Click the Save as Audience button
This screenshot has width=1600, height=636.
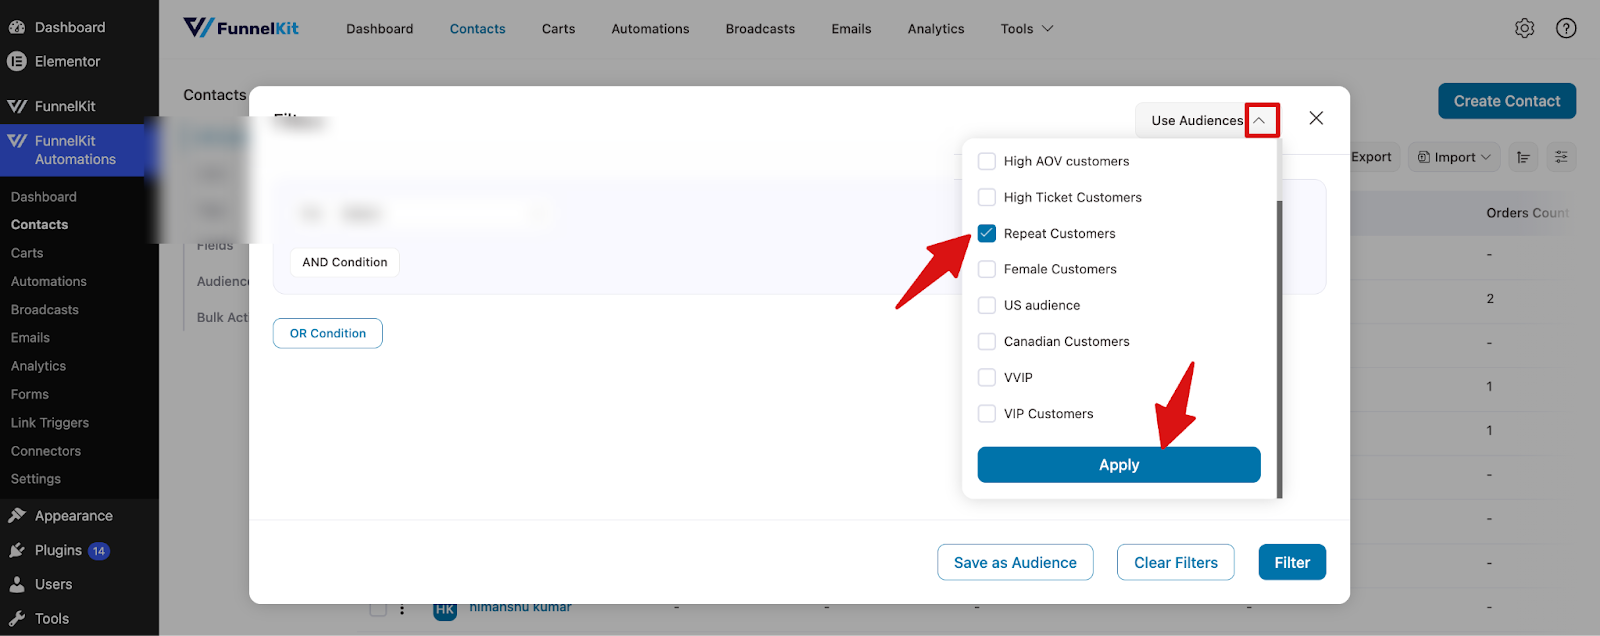[1015, 562]
